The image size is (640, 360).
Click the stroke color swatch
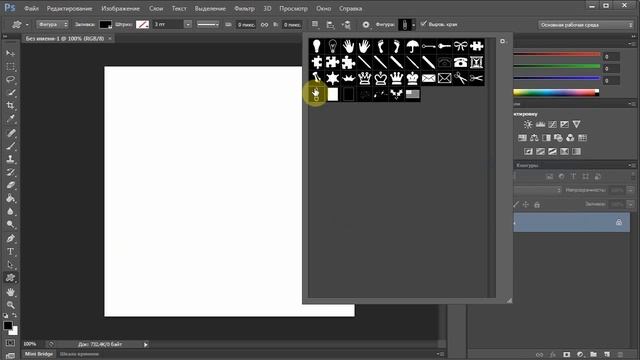pos(142,24)
